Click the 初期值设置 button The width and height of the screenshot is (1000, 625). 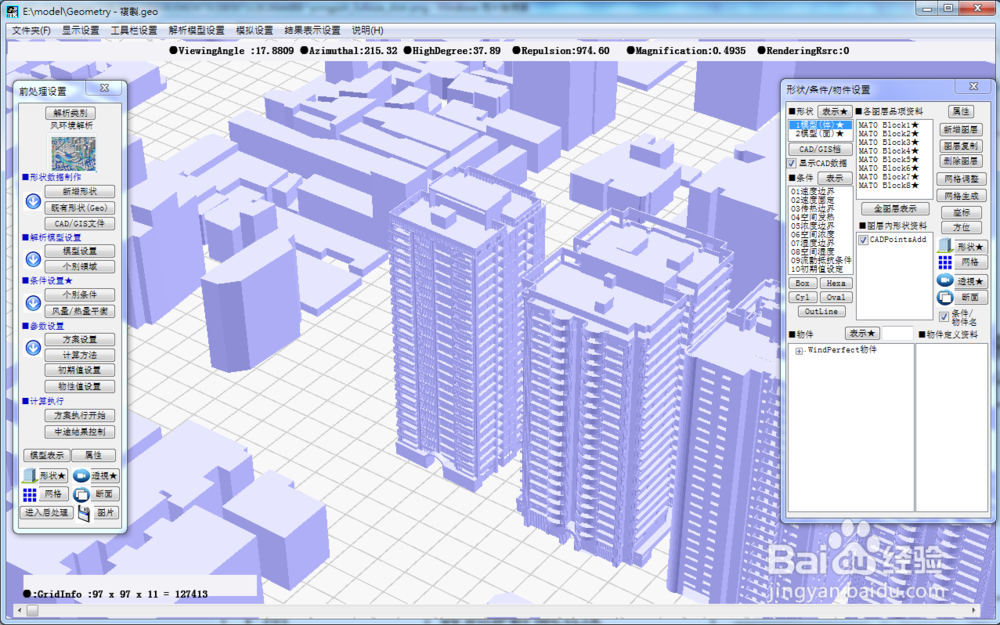click(x=80, y=371)
